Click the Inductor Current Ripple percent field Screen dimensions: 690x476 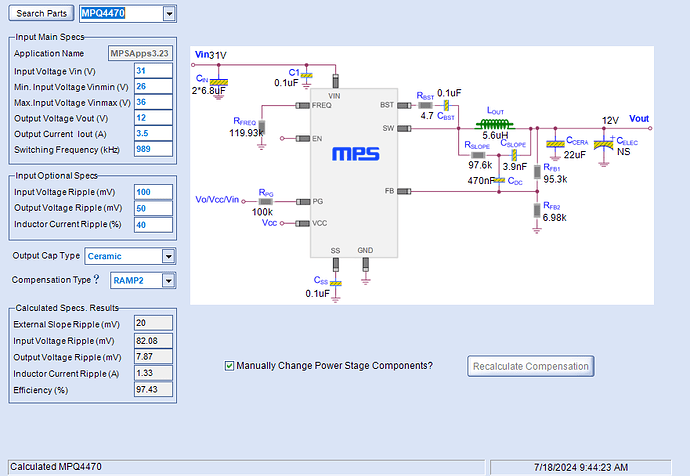point(153,225)
